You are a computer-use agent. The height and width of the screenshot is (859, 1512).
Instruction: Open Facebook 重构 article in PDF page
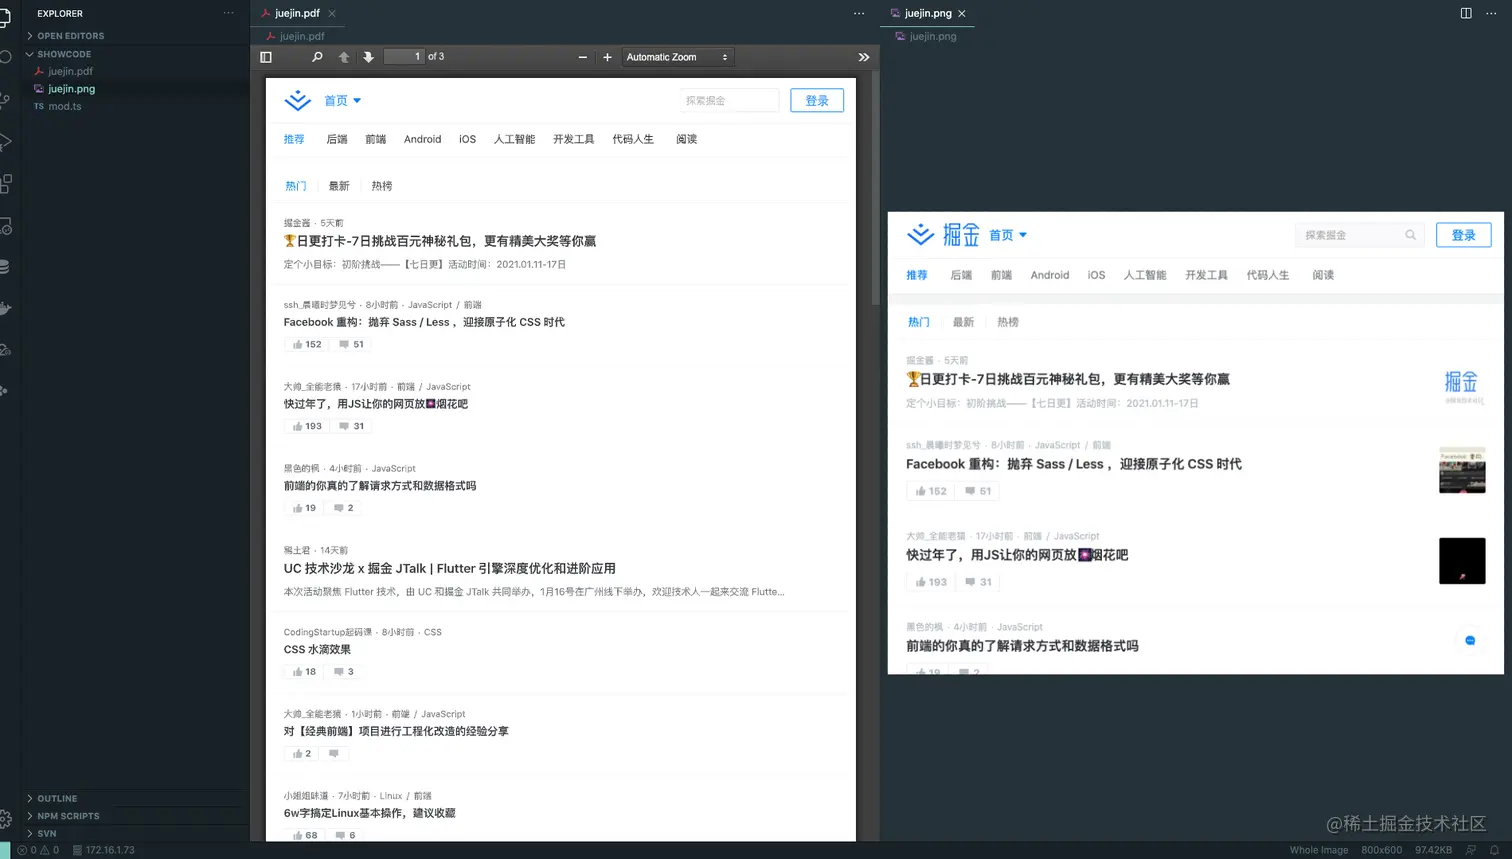(x=424, y=322)
